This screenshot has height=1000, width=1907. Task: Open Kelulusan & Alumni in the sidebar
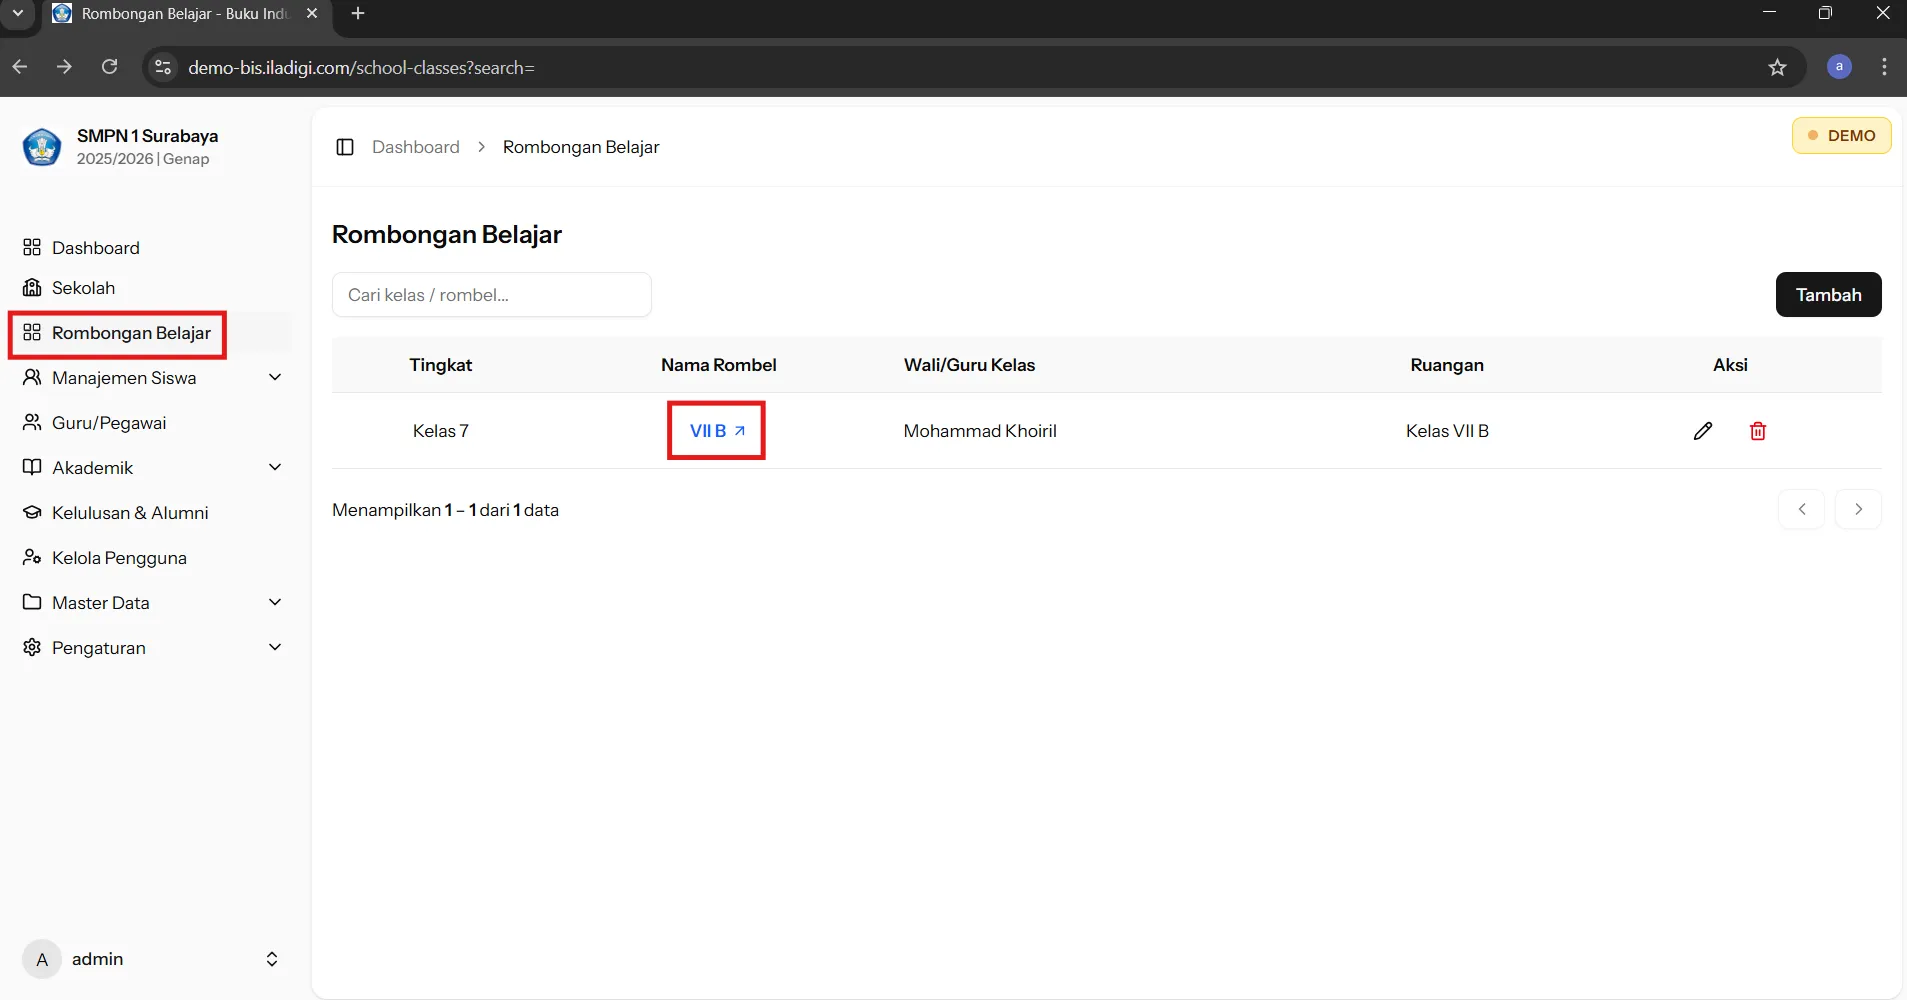[x=130, y=513]
